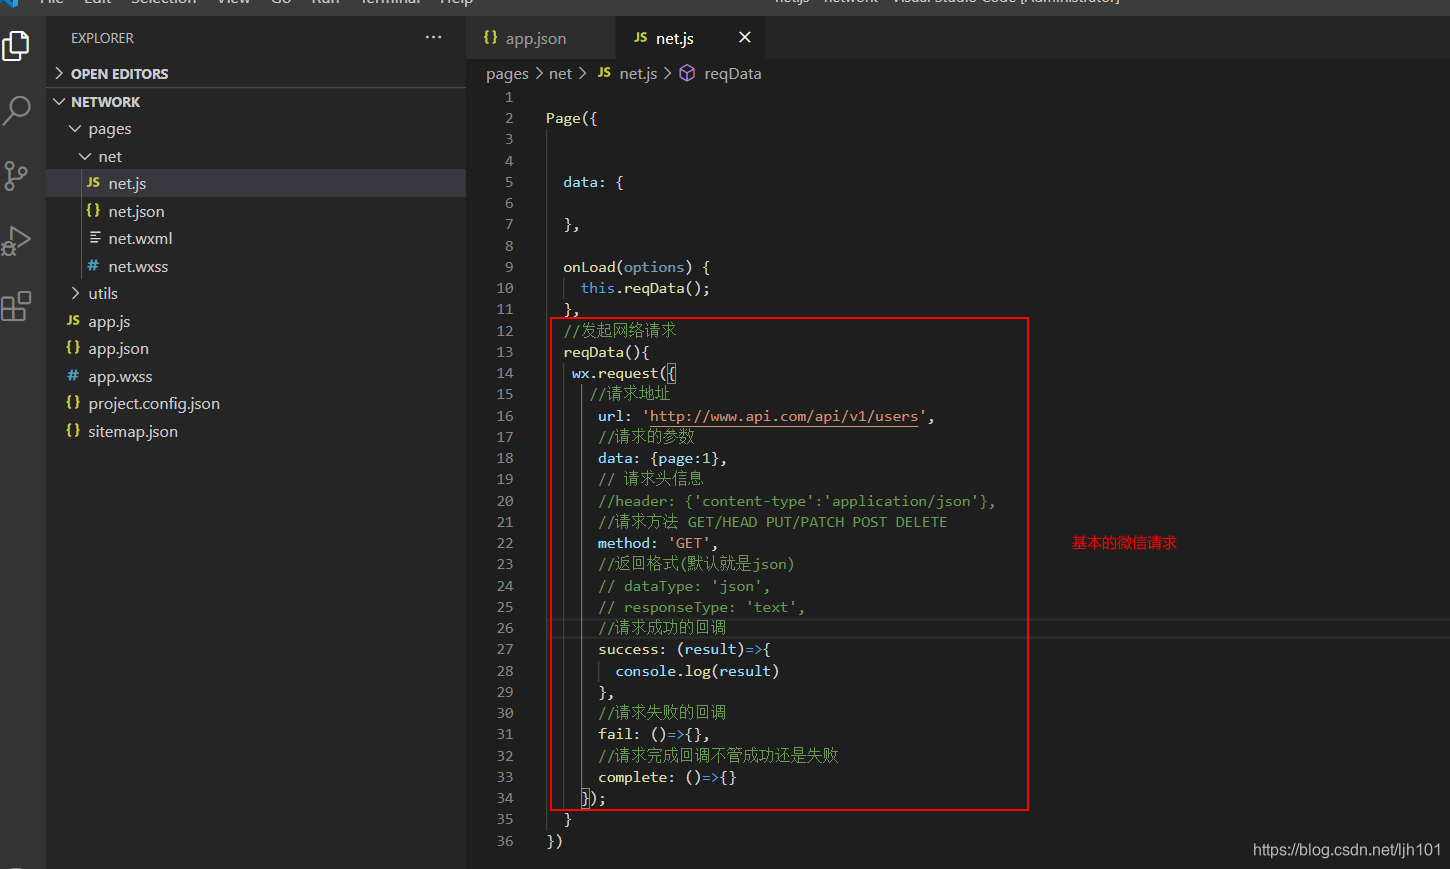Select the net.js editor tab

coord(674,38)
